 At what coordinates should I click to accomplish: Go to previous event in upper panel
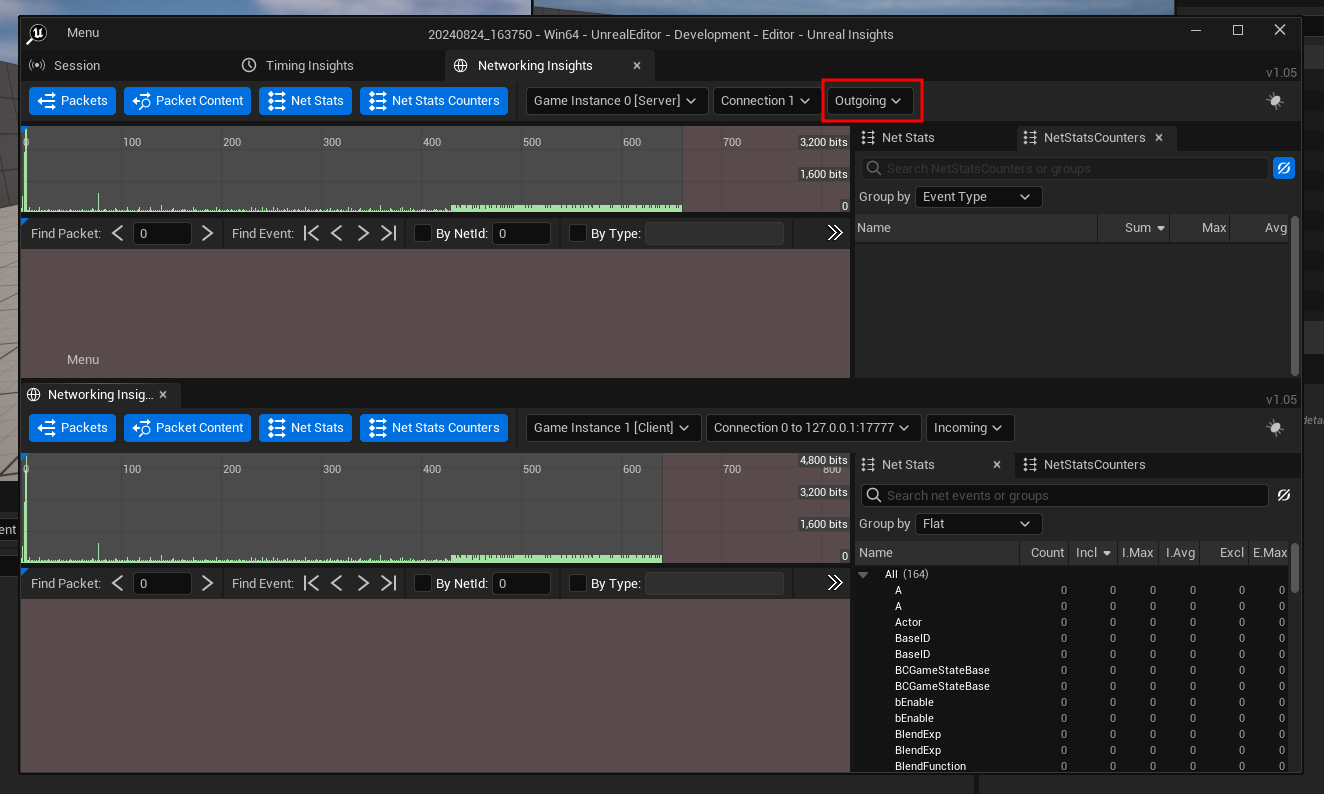point(337,234)
